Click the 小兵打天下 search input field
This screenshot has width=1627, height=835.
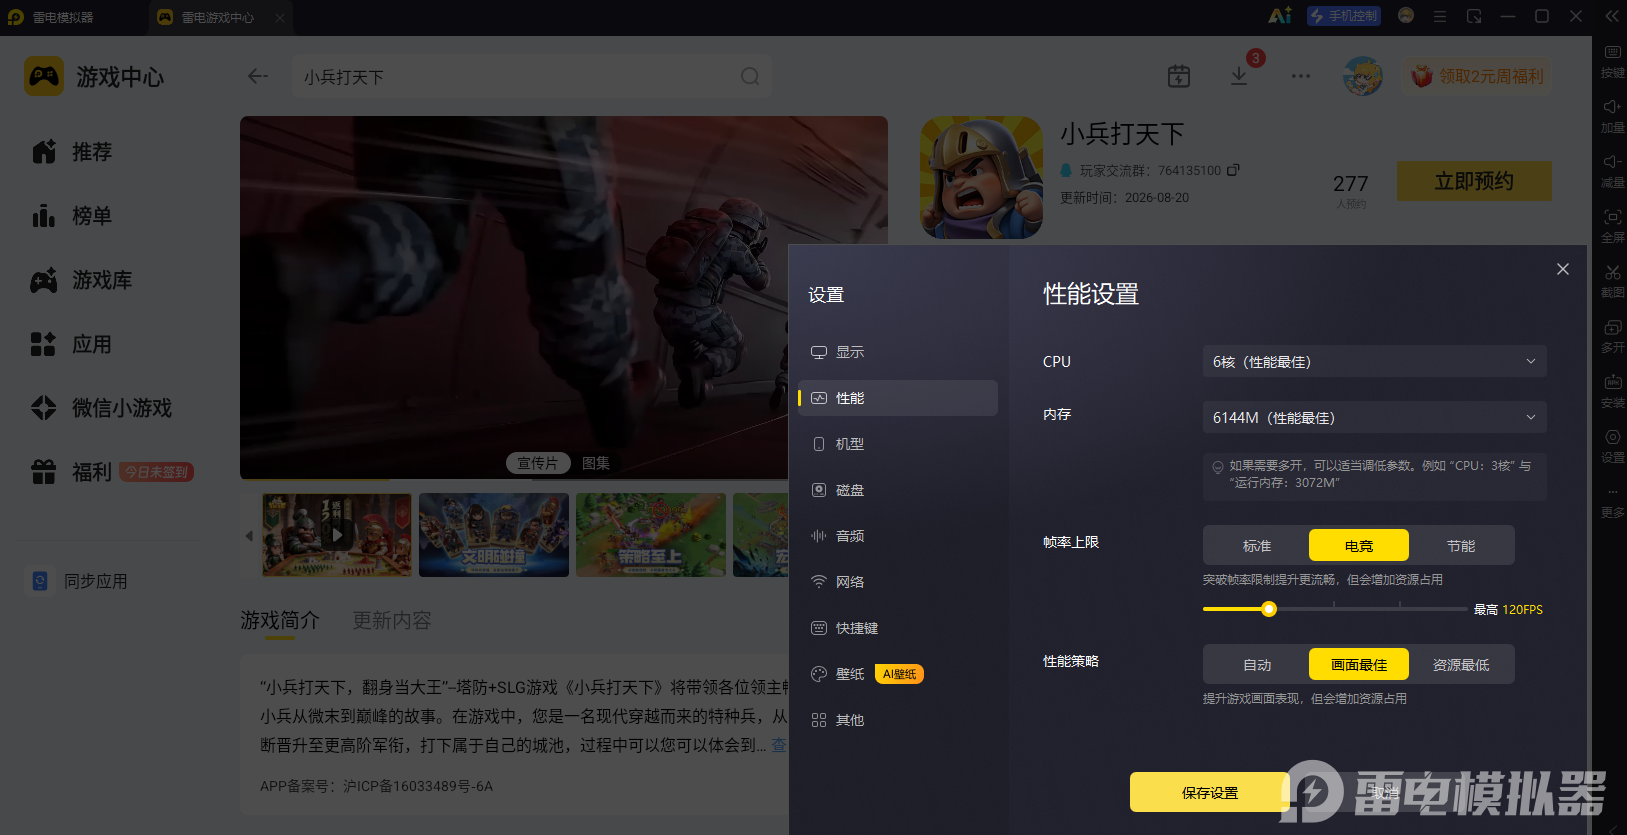tap(531, 76)
